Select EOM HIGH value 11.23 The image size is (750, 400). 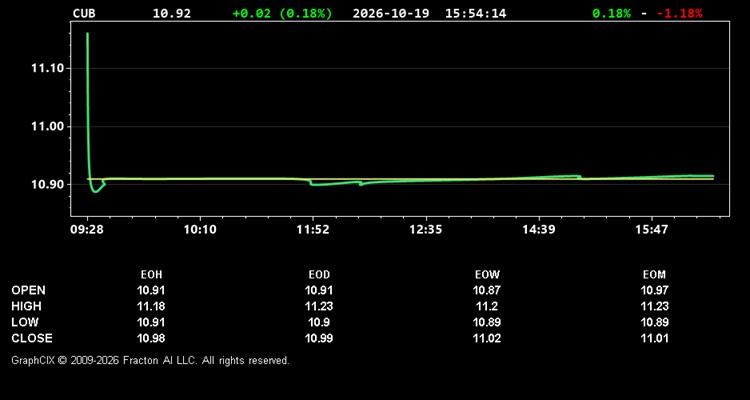[654, 306]
